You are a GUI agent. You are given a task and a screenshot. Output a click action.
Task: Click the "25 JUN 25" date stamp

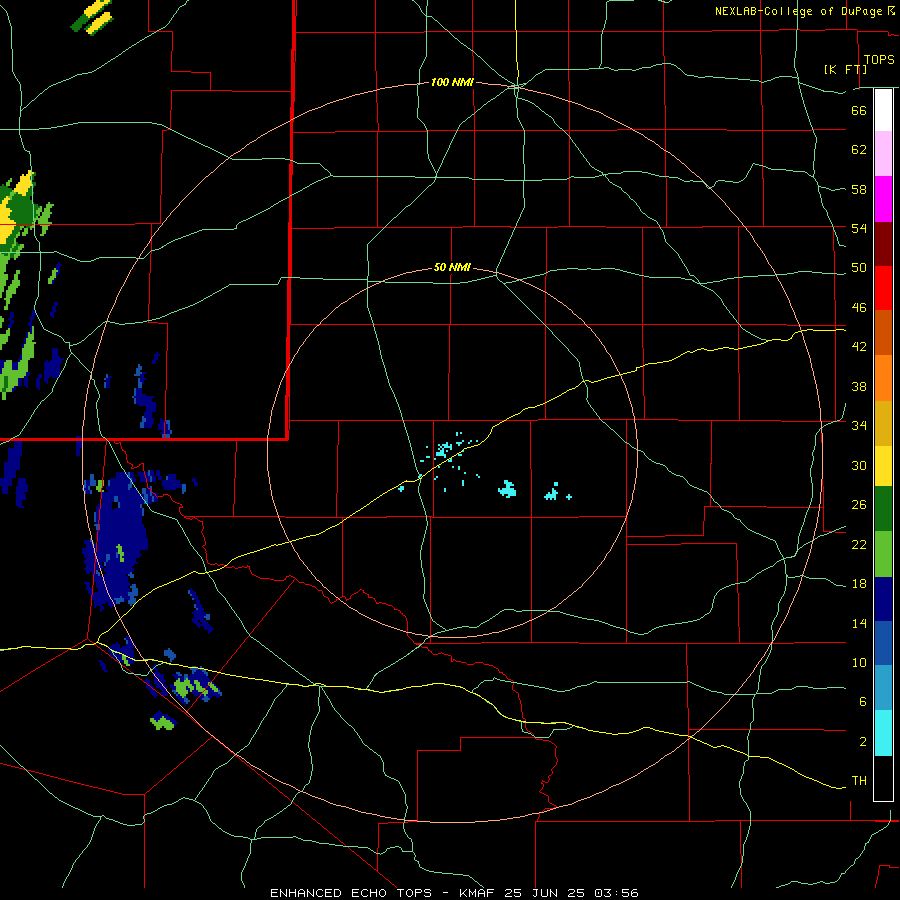tap(544, 893)
